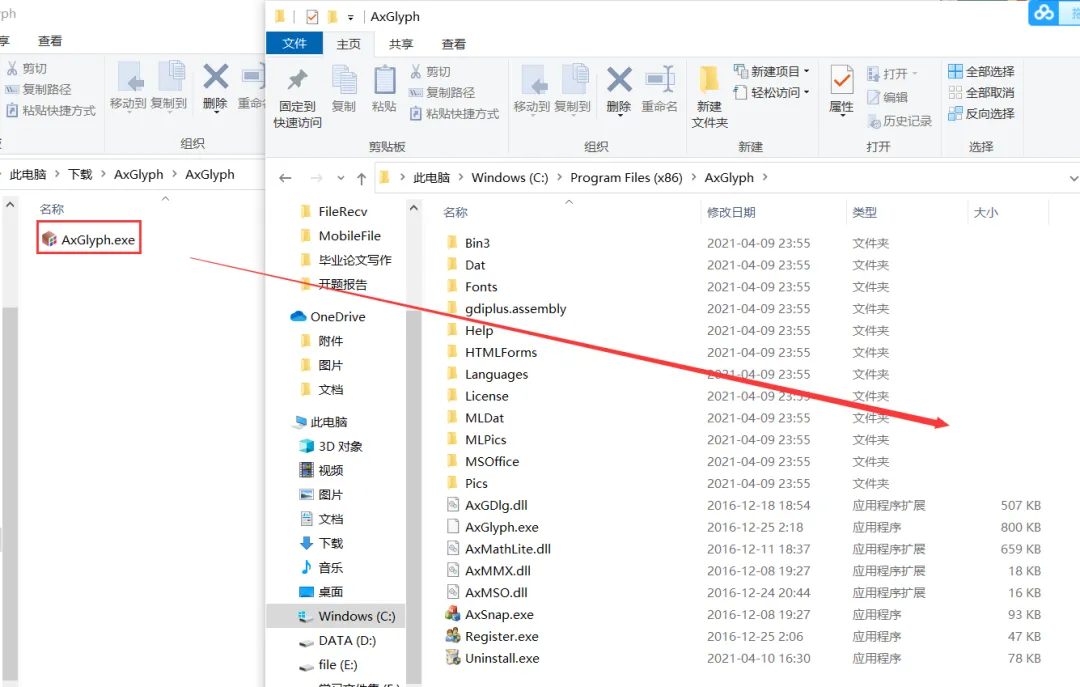This screenshot has height=687, width=1080.
Task: Click Cut in back window ribbon
Action: point(27,68)
